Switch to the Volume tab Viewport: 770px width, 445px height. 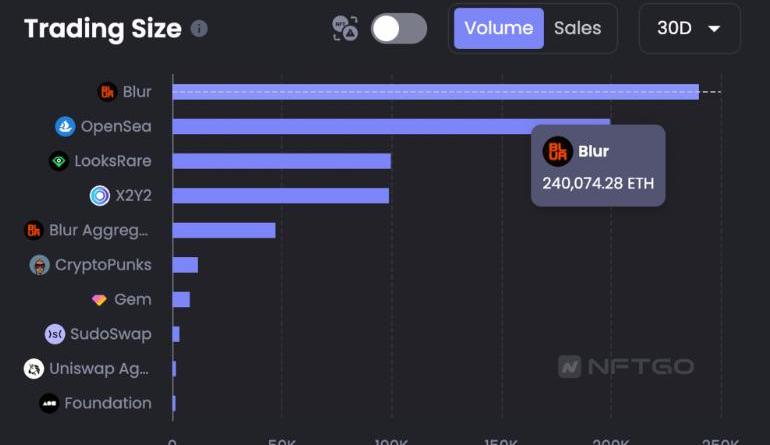pos(498,28)
